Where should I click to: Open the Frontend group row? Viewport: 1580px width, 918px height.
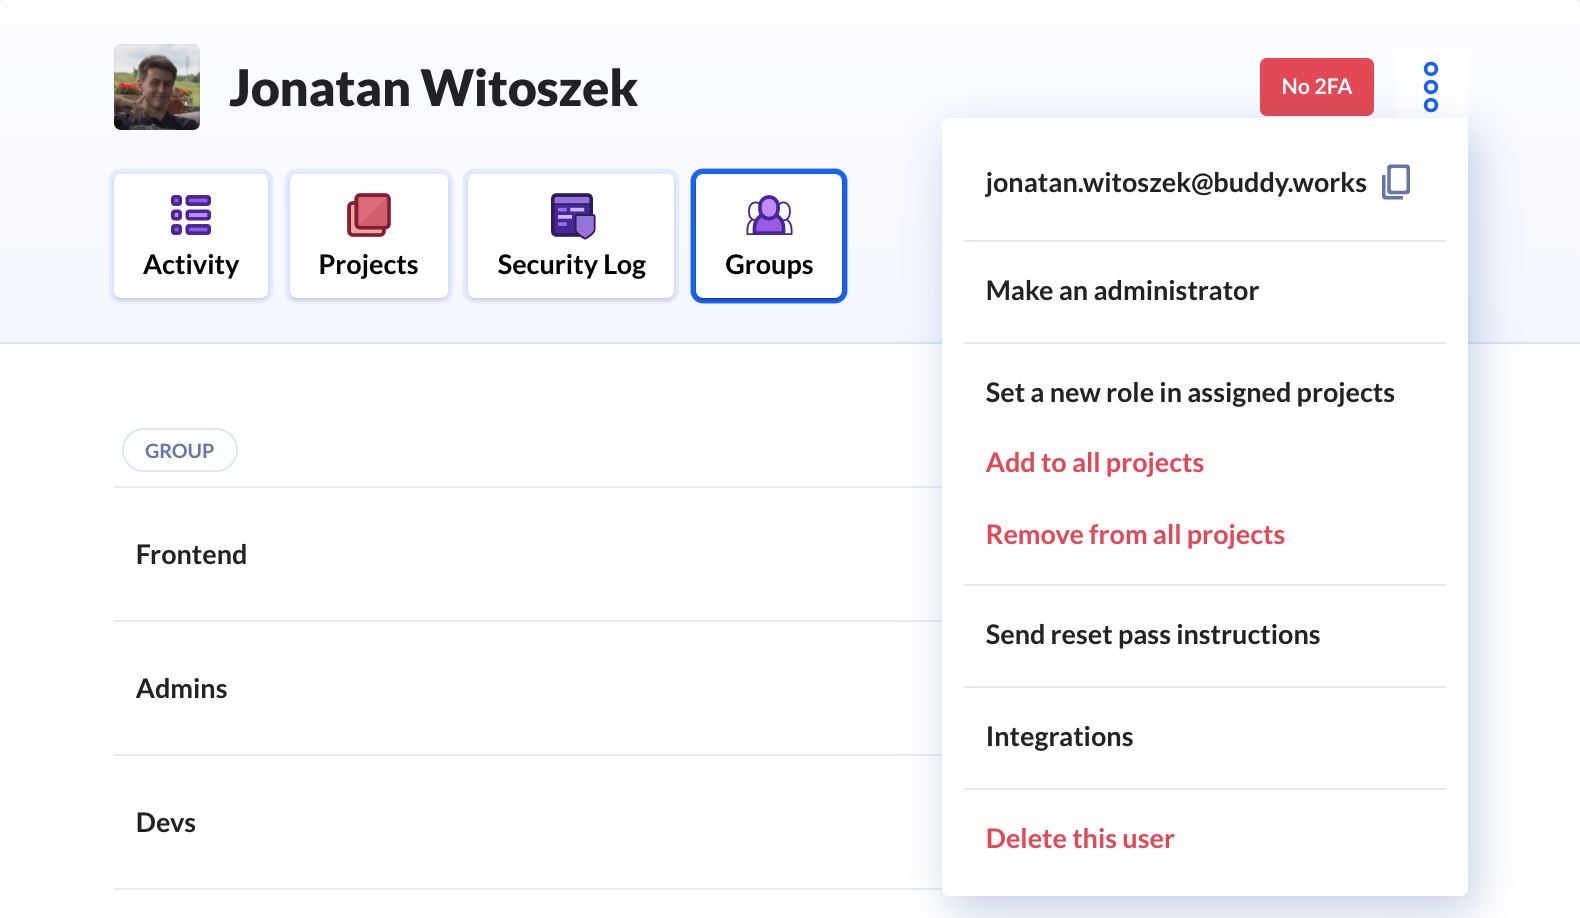click(528, 555)
